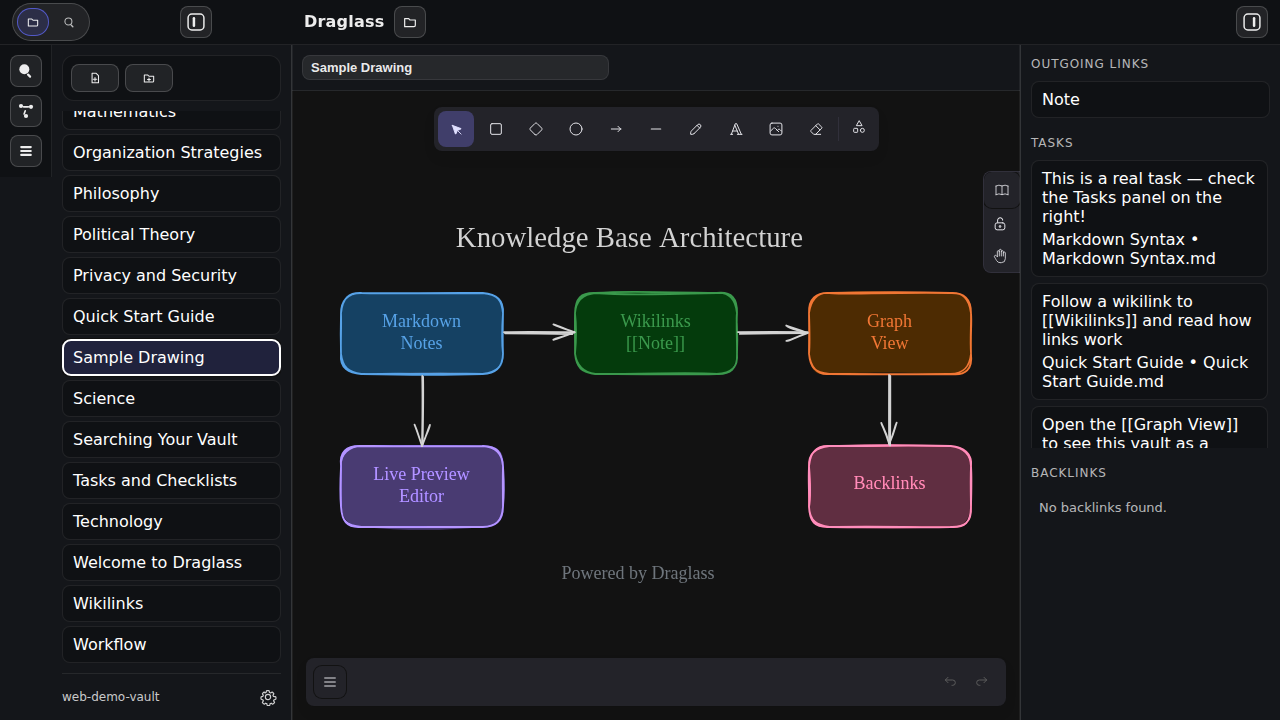
Task: Create a new folder
Action: pos(149,78)
